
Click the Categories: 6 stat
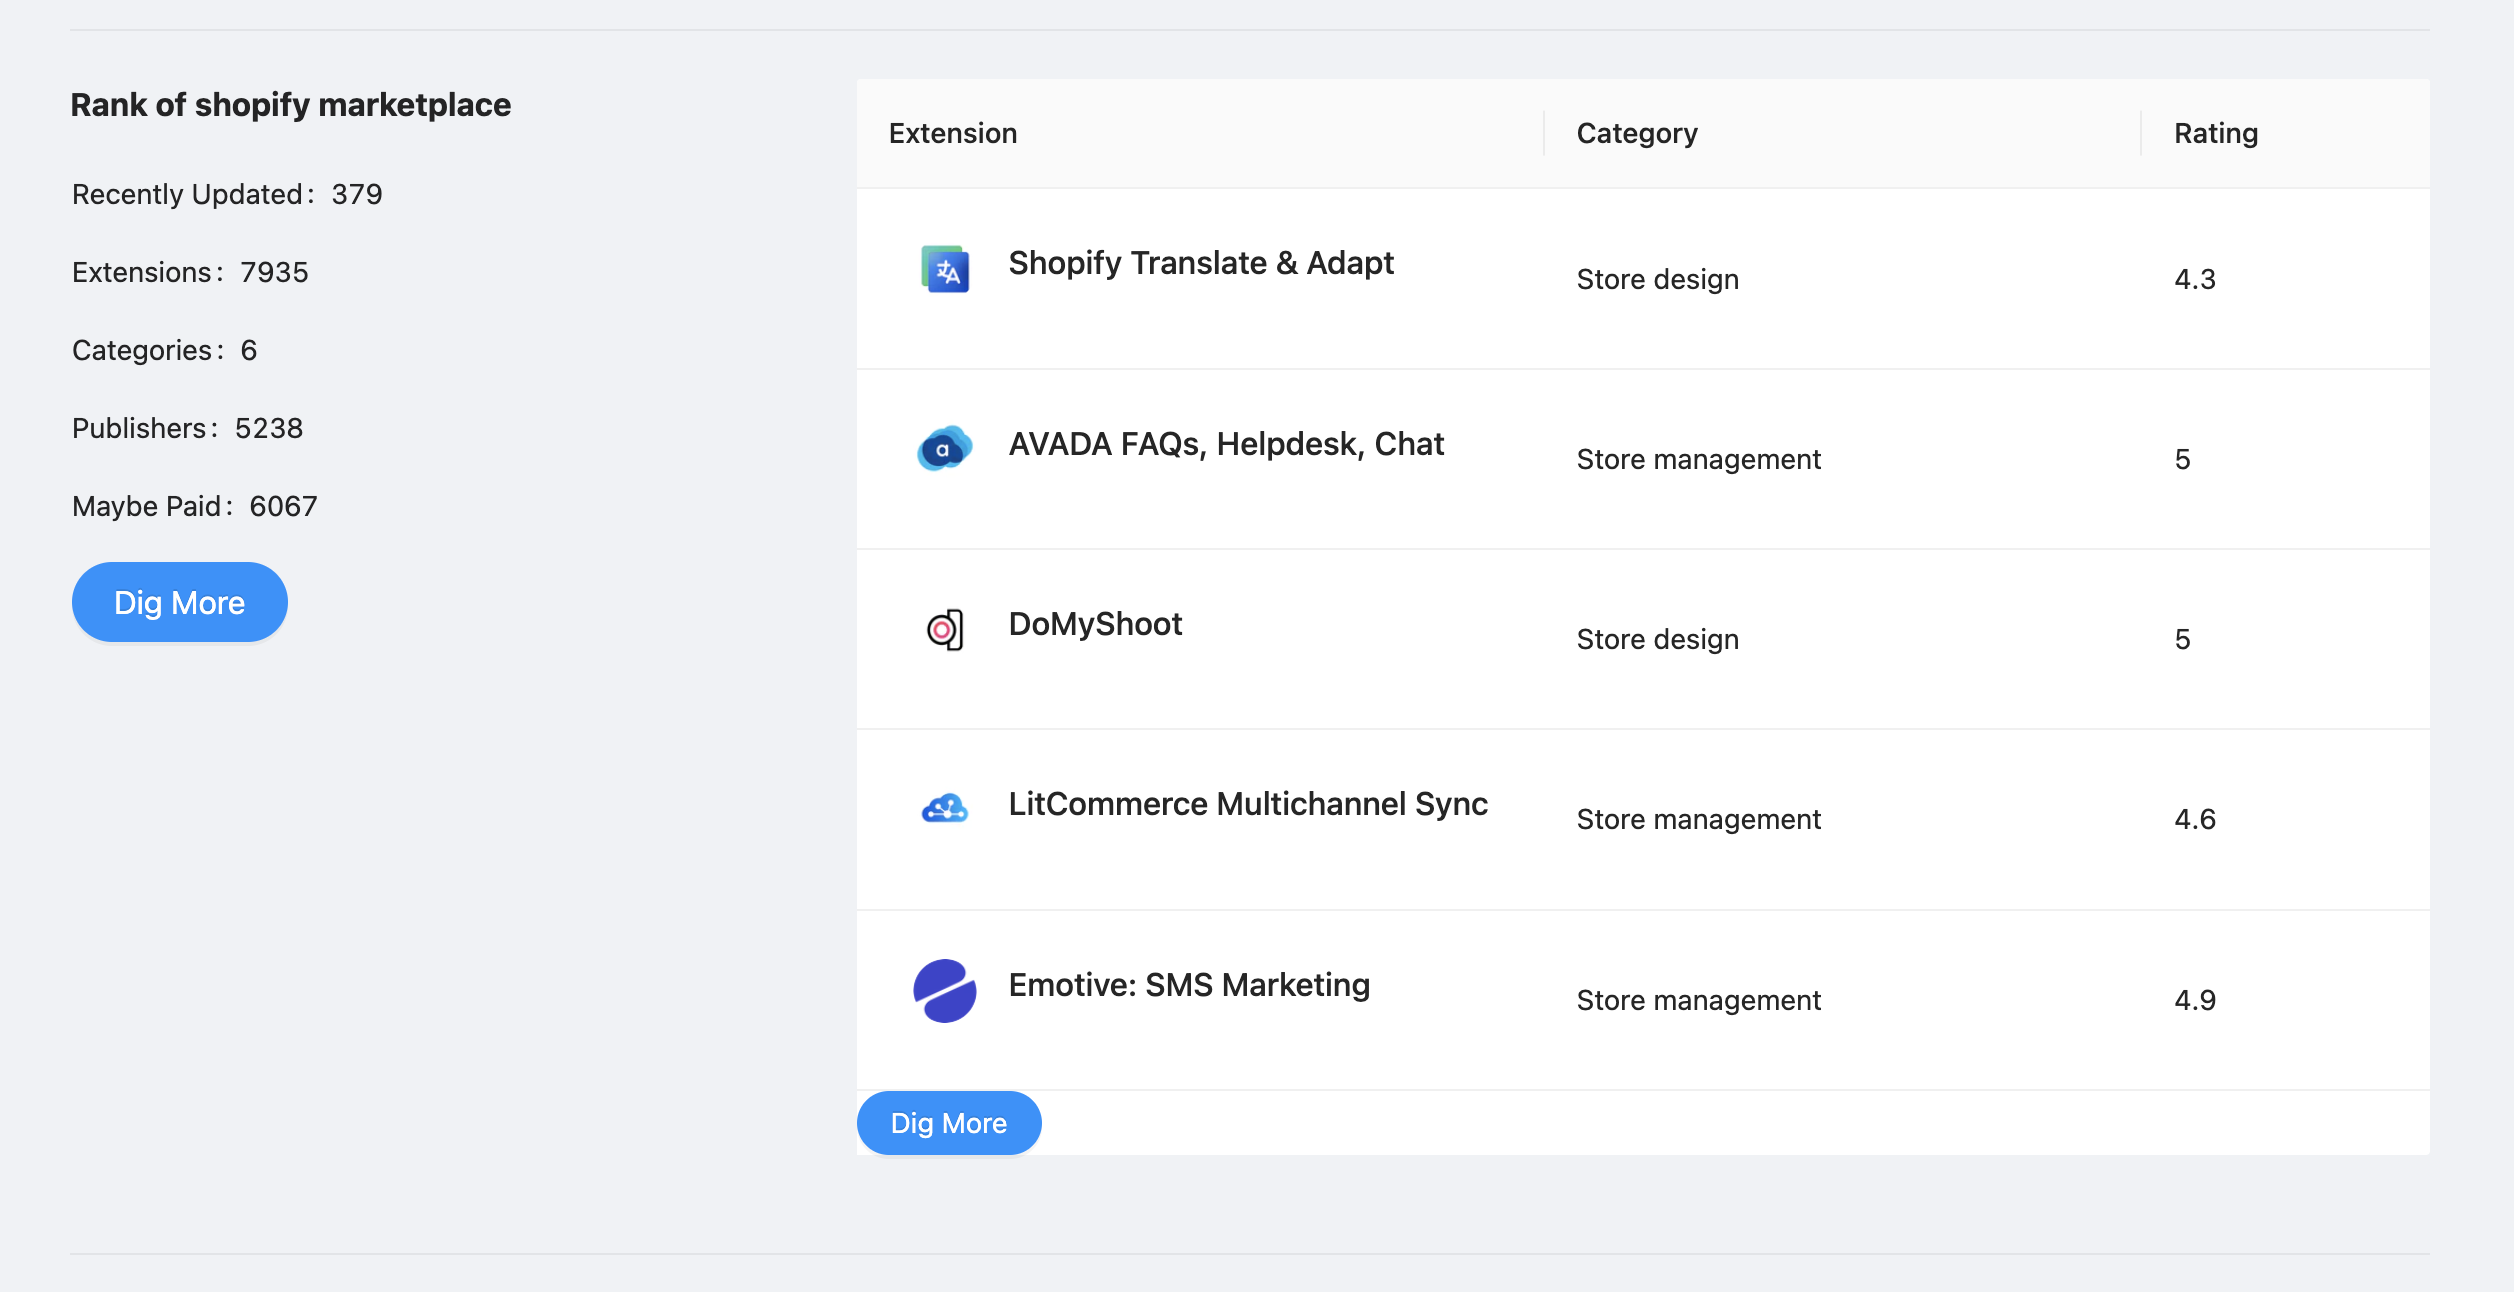(165, 350)
